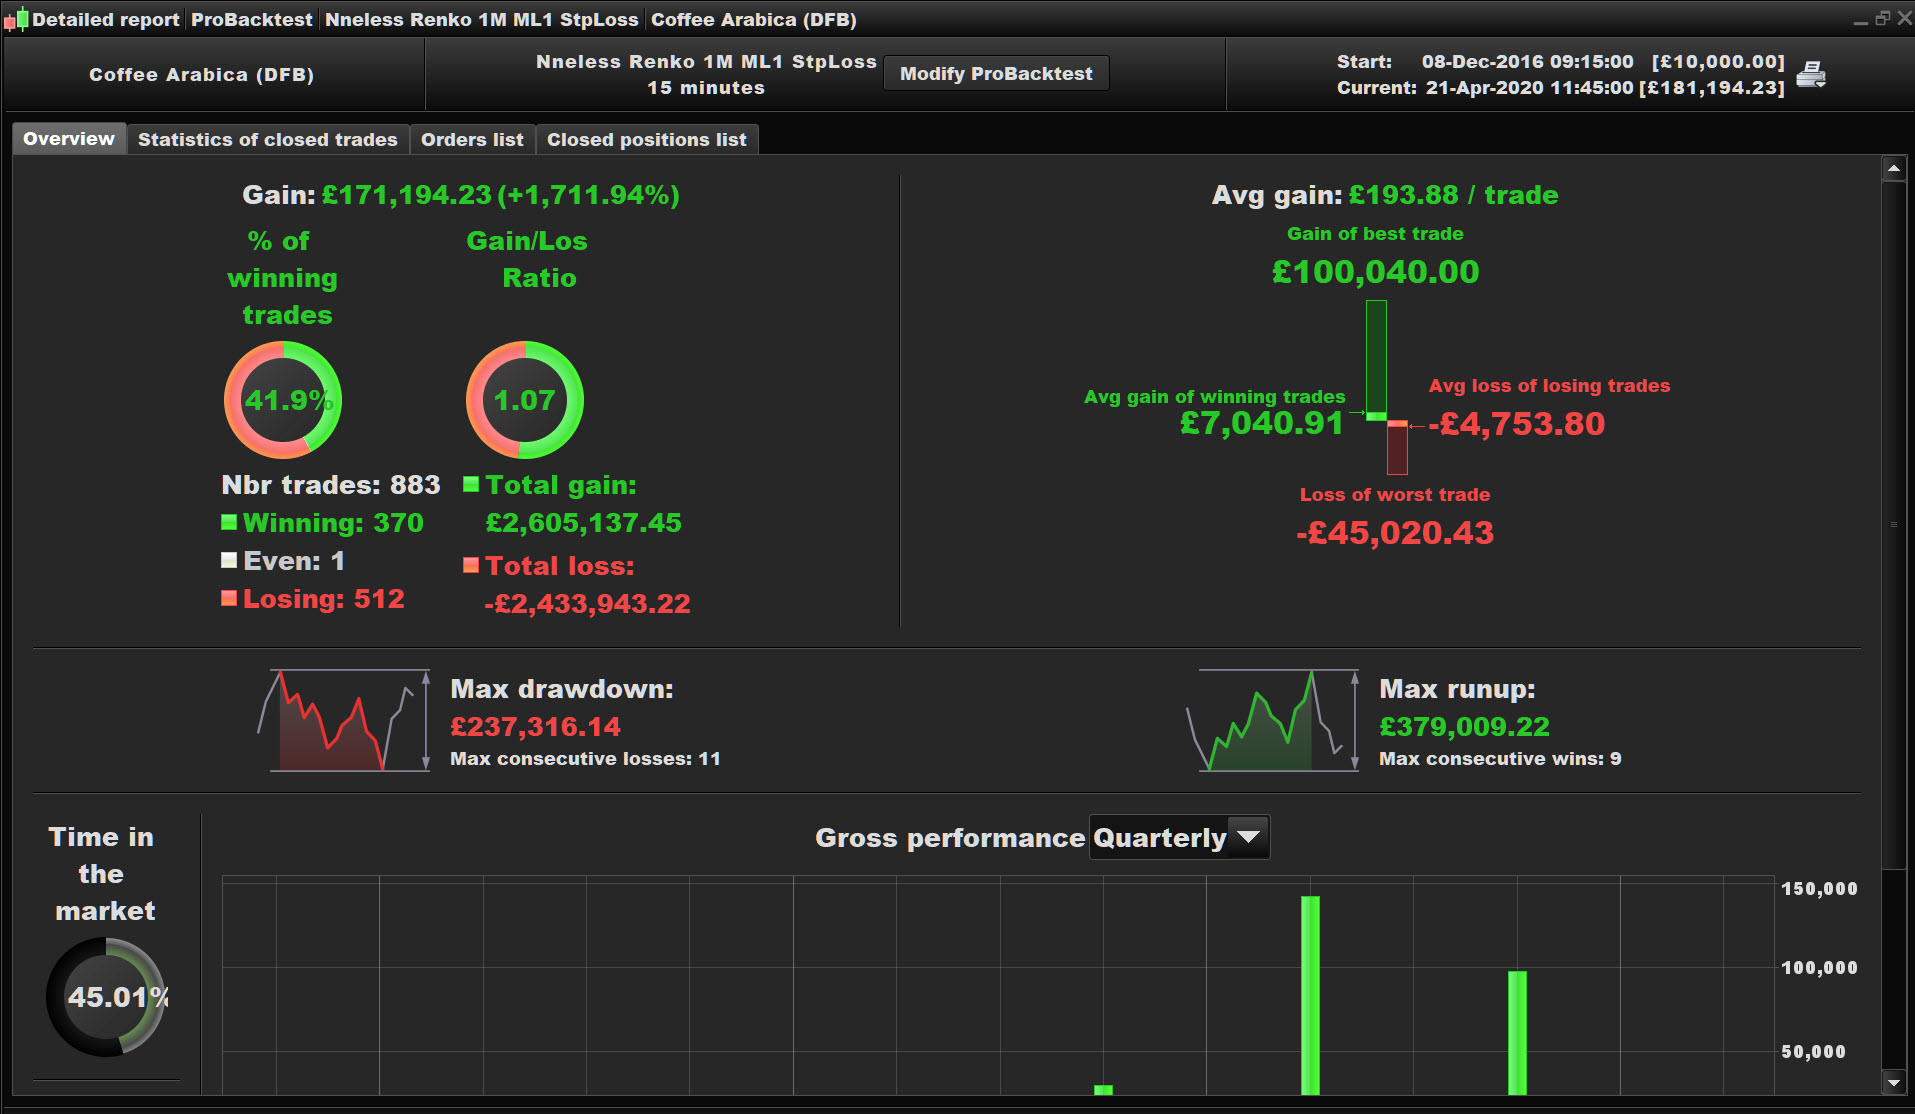1915x1114 pixels.
Task: Click avg losing trades -£4,753.80 value
Action: 1516,424
